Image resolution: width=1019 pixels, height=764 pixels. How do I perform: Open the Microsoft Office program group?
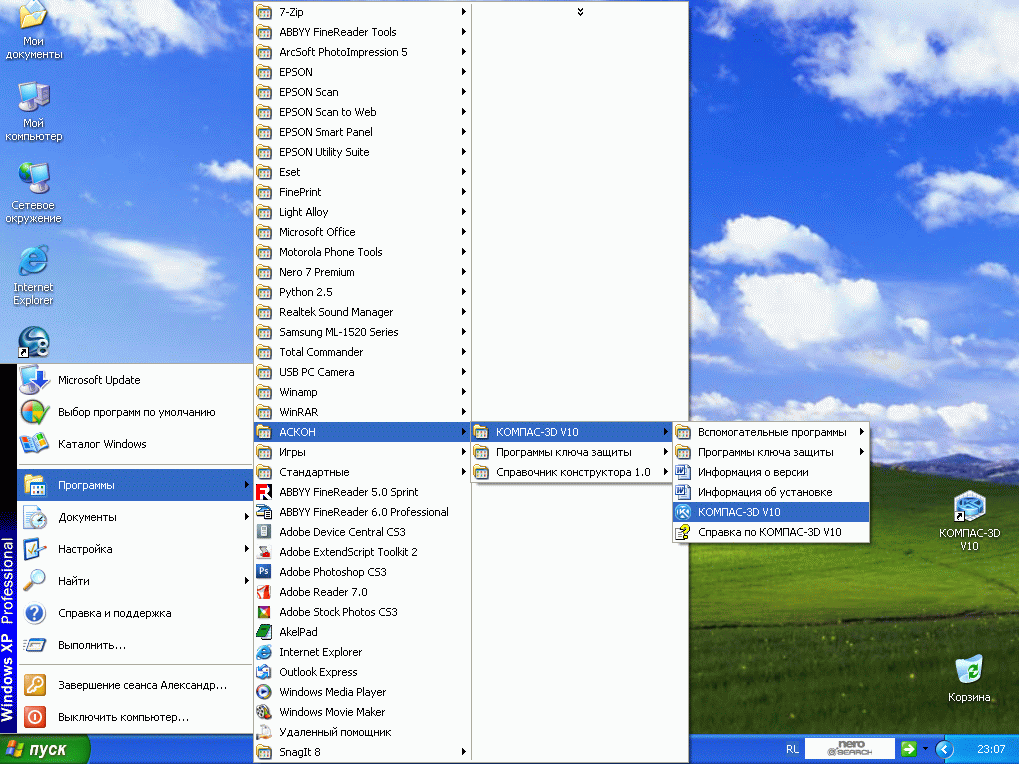coord(362,232)
